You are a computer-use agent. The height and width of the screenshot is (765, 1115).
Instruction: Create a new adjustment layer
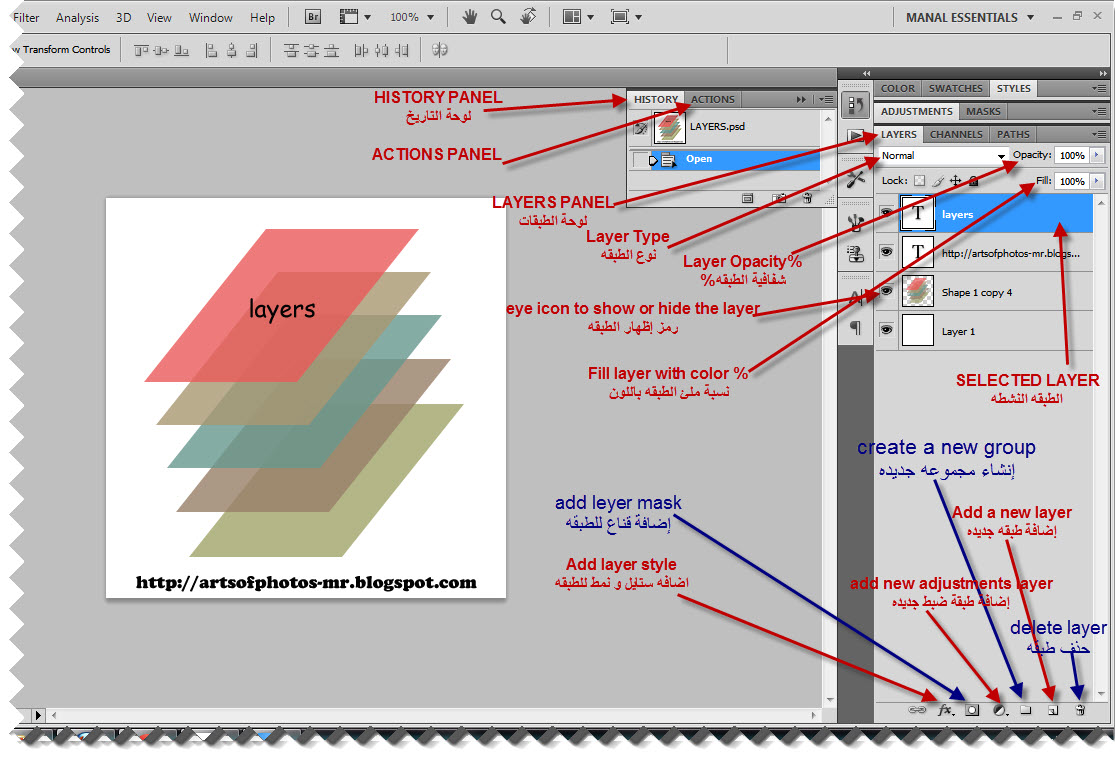click(998, 710)
